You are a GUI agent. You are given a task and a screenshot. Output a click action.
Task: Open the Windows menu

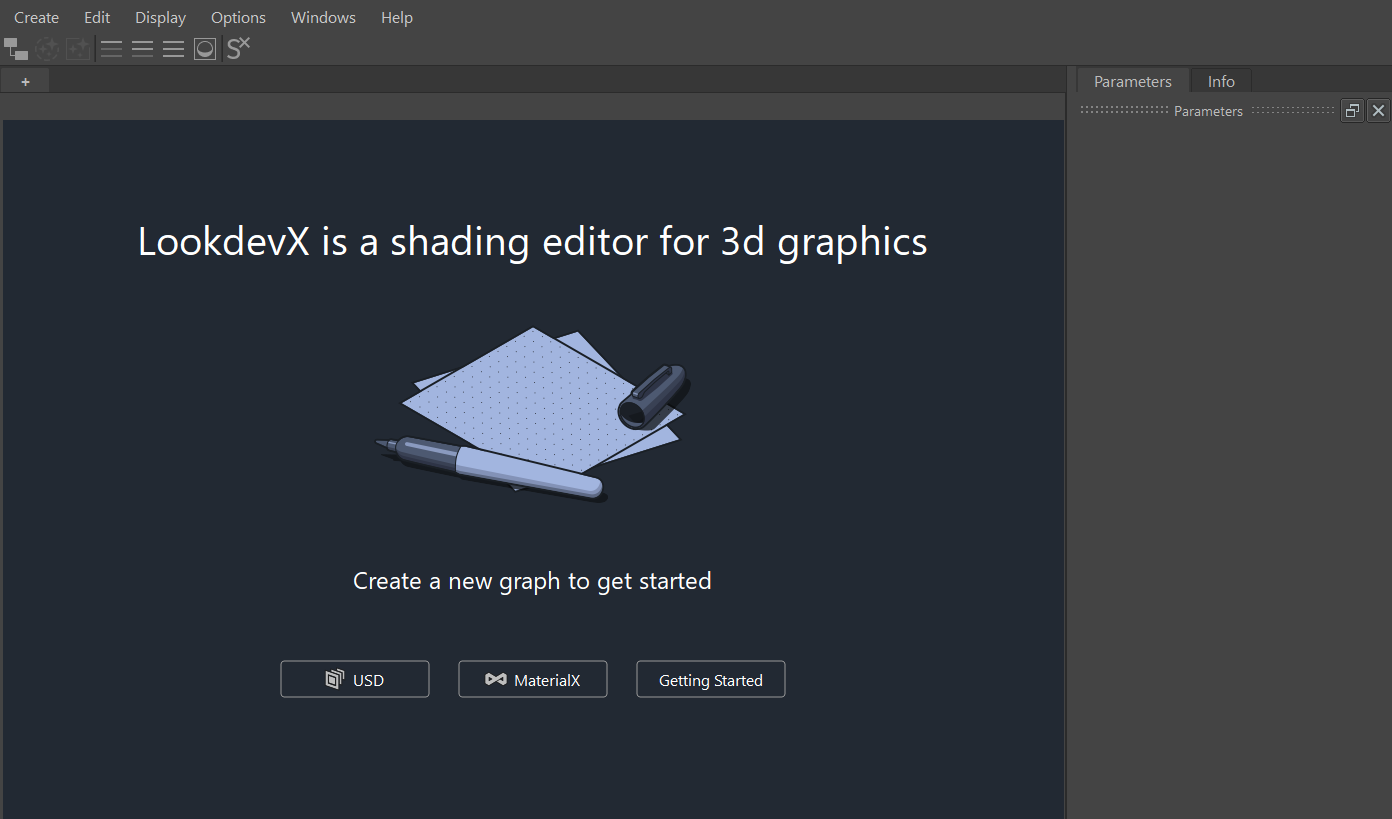[323, 17]
